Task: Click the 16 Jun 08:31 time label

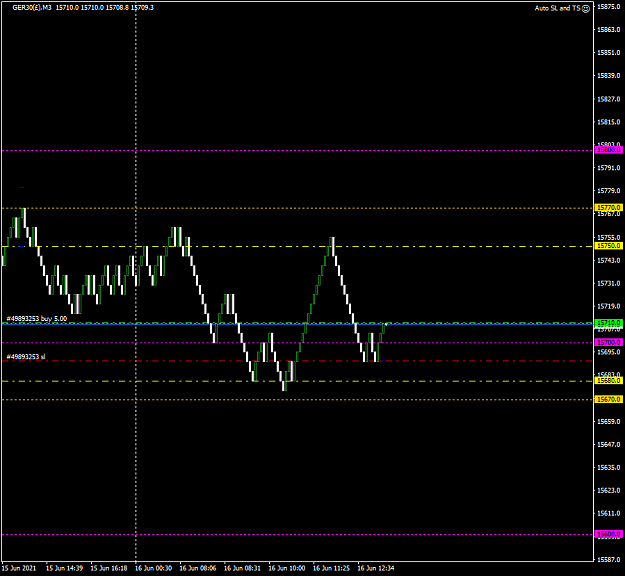Action: click(242, 568)
